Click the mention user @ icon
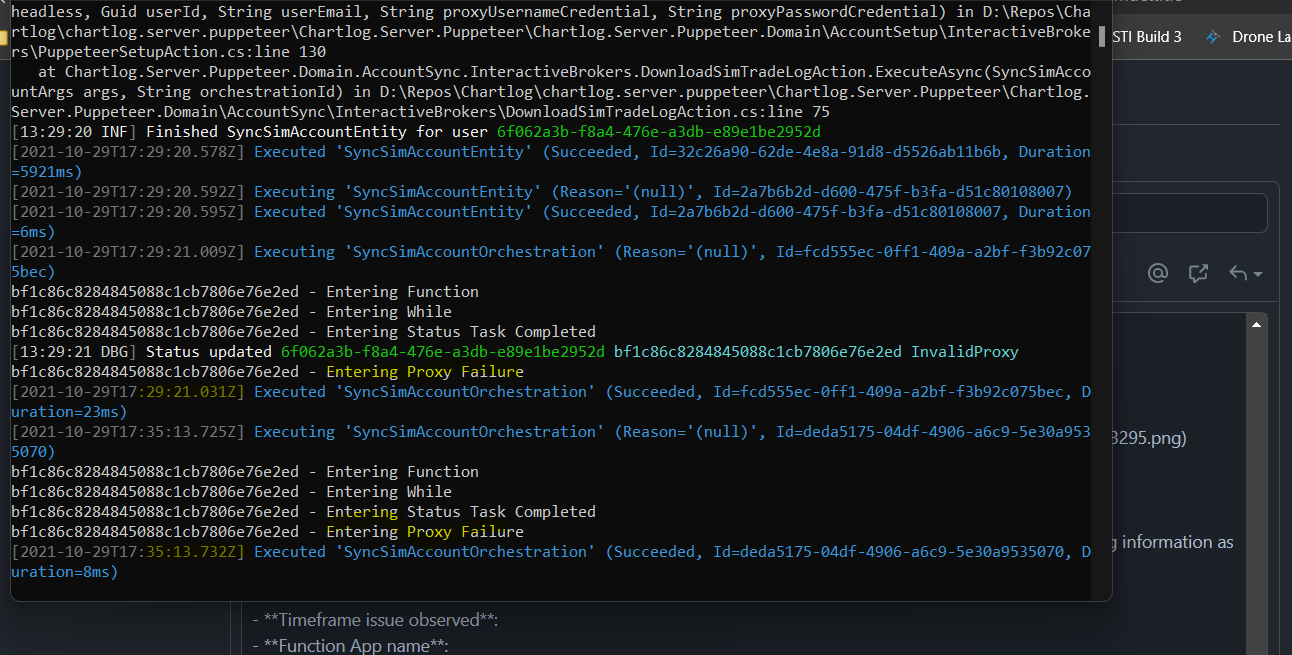 1158,273
